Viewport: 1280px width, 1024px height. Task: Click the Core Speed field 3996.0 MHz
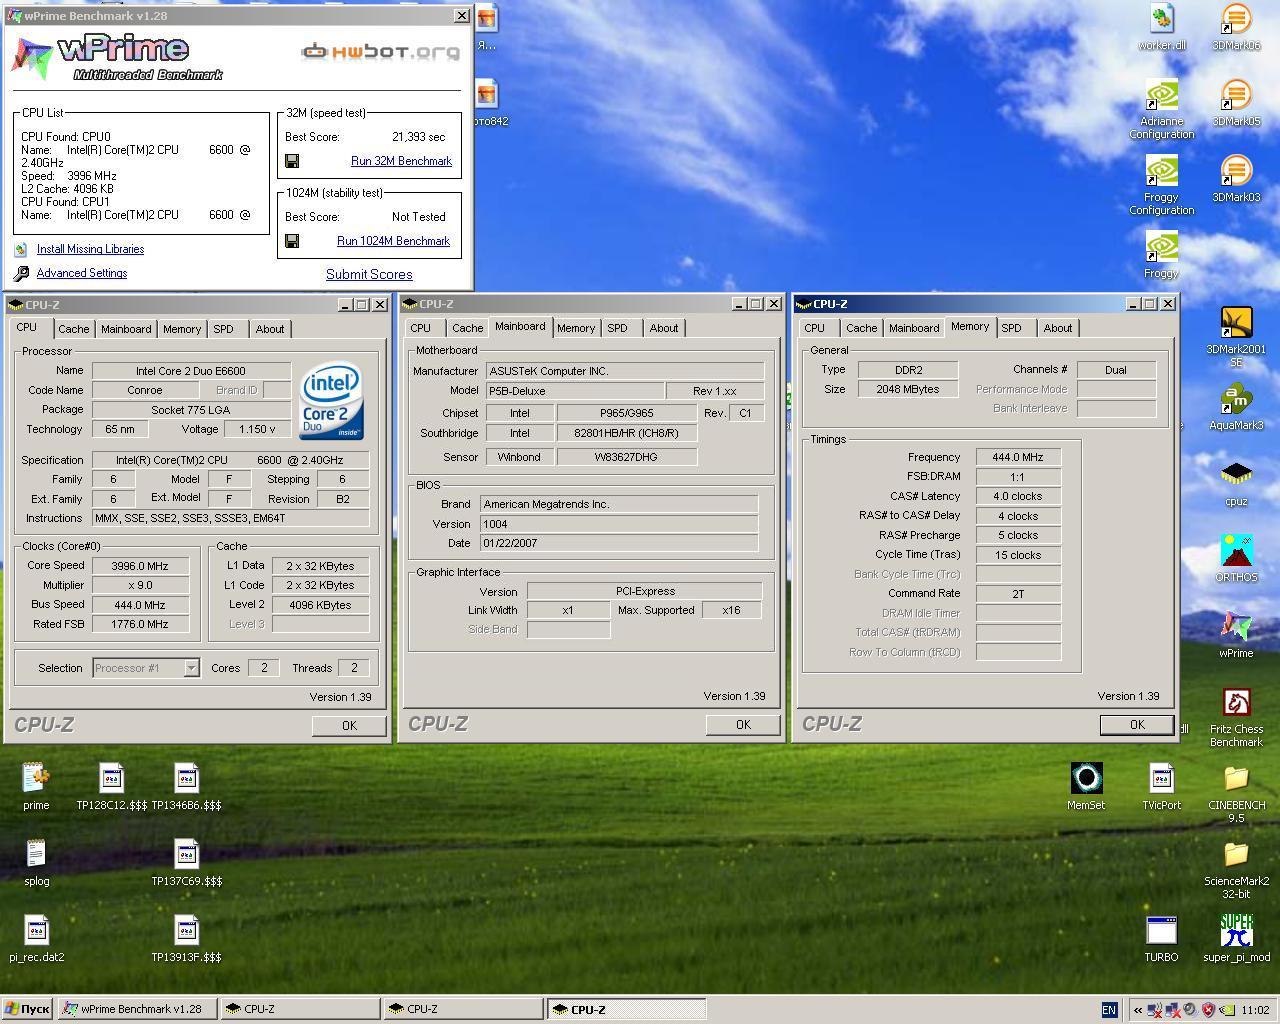[140, 566]
